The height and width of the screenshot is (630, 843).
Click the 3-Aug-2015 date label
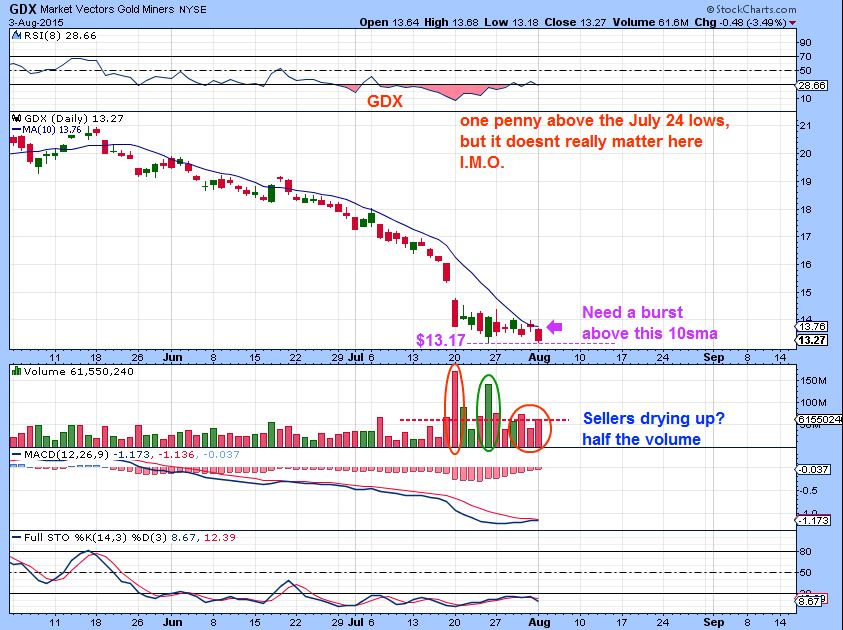[x=36, y=23]
